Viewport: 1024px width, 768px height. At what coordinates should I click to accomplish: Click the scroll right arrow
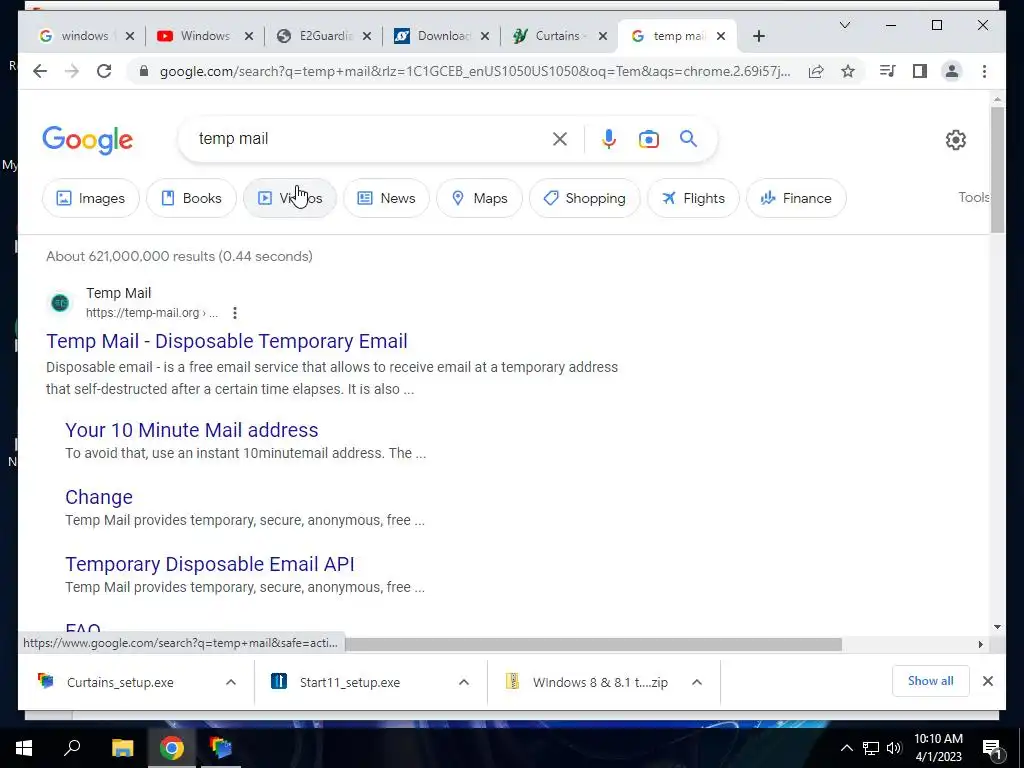click(x=980, y=645)
